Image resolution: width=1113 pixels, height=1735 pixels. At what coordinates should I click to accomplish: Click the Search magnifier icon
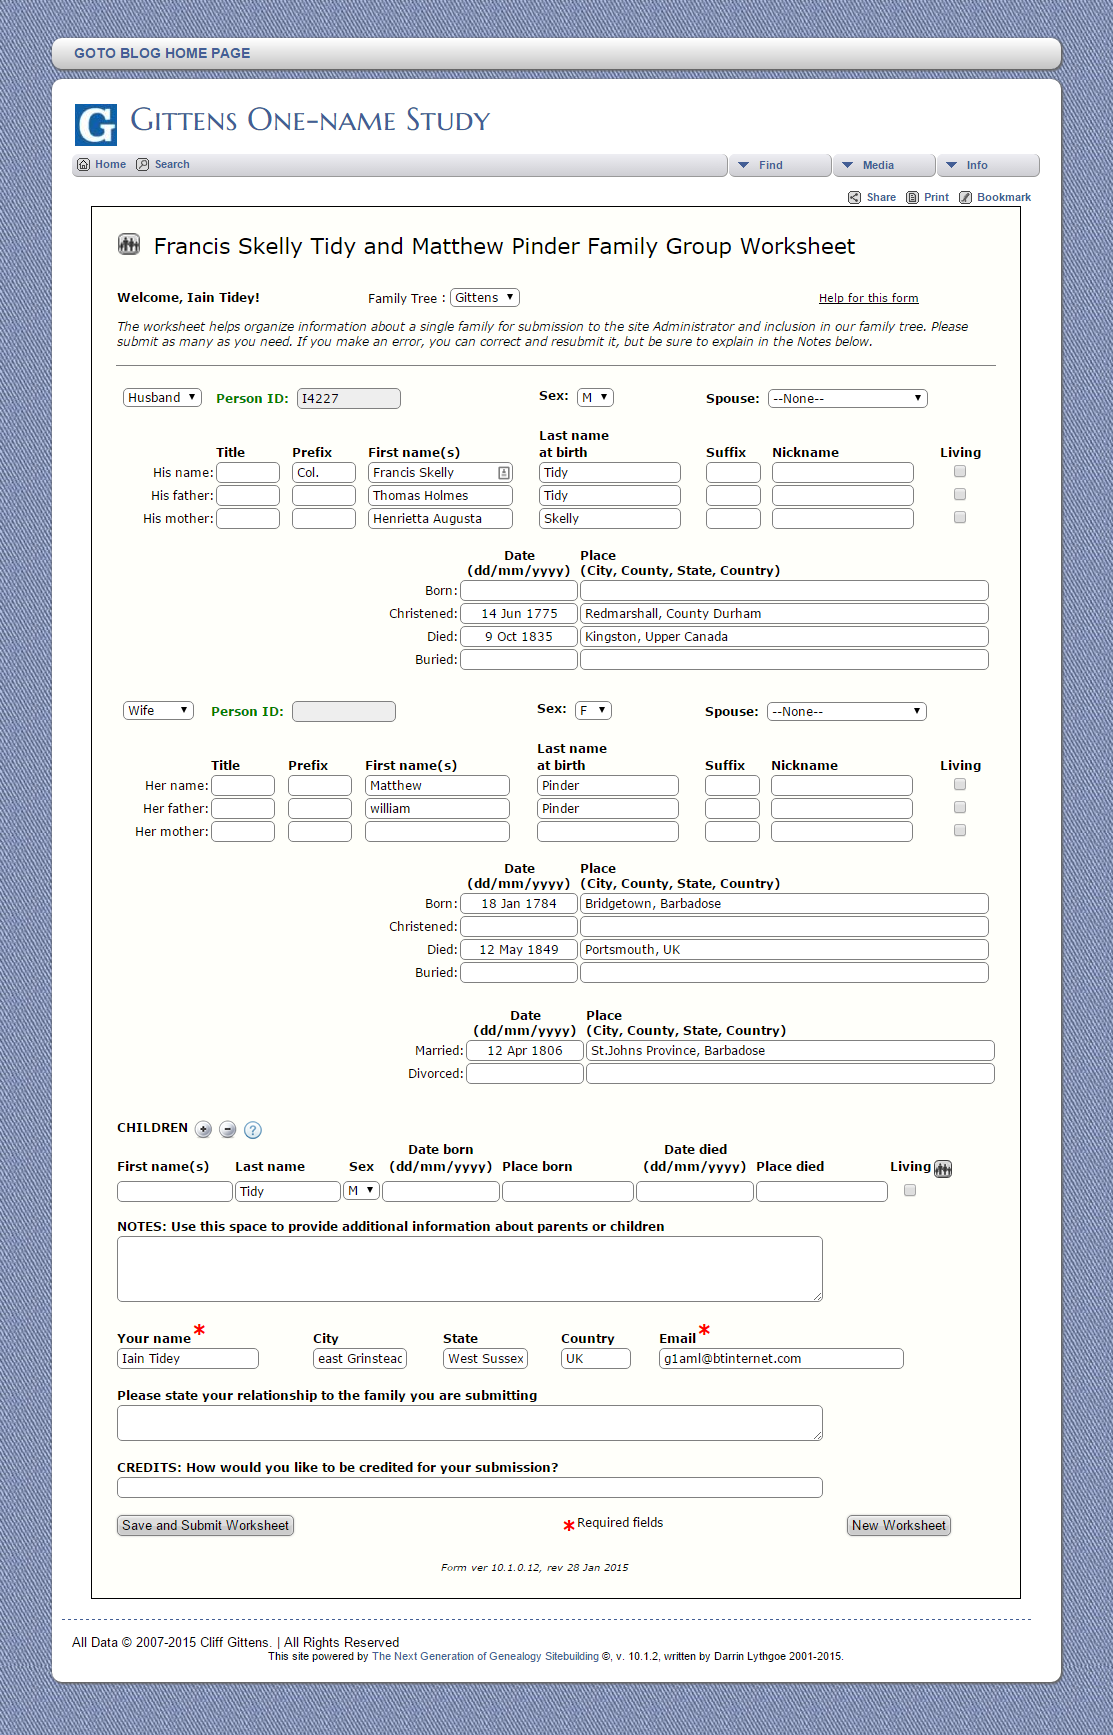click(143, 165)
